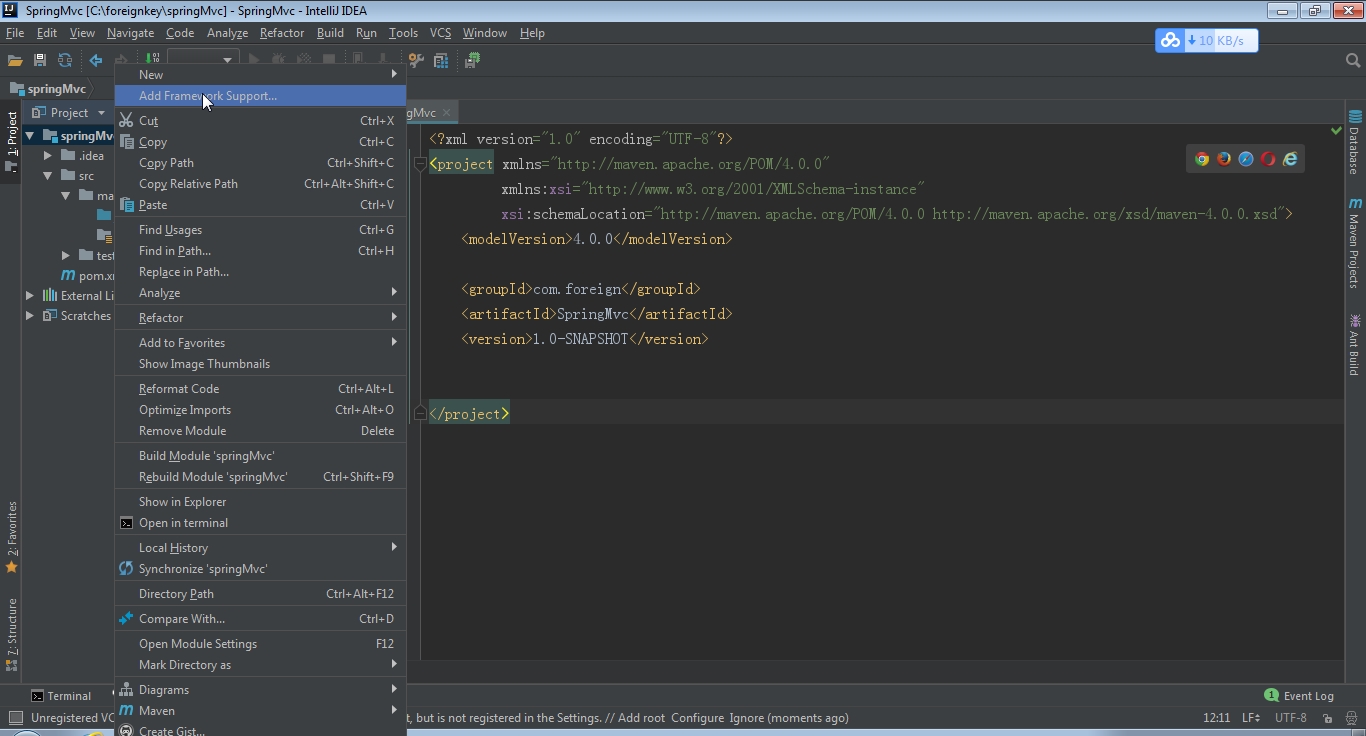This screenshot has height=736, width=1366.
Task: Open pom in Firefox browser icon
Action: pos(1224,159)
